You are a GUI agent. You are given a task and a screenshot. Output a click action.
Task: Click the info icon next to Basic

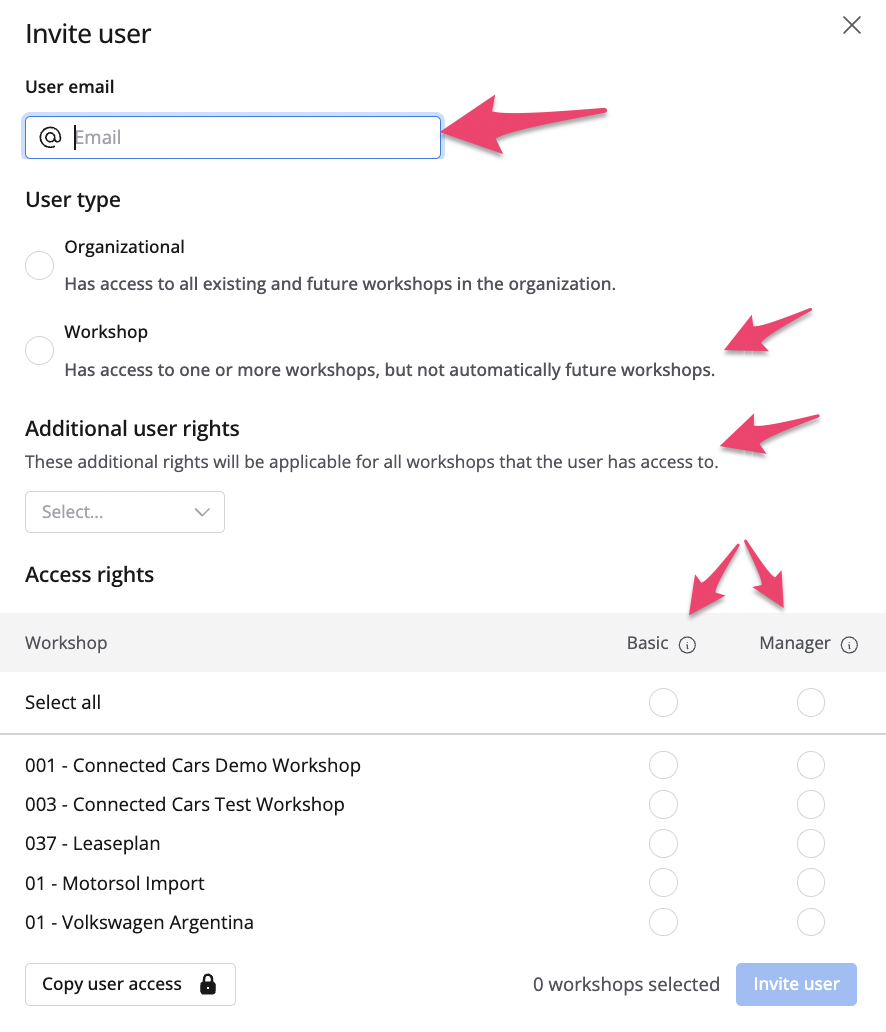[x=687, y=645]
